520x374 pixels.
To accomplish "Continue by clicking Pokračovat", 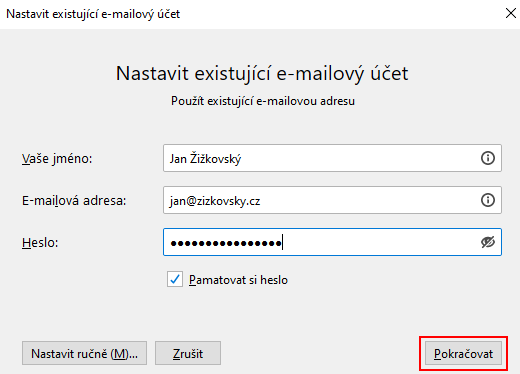I will pyautogui.click(x=463, y=353).
